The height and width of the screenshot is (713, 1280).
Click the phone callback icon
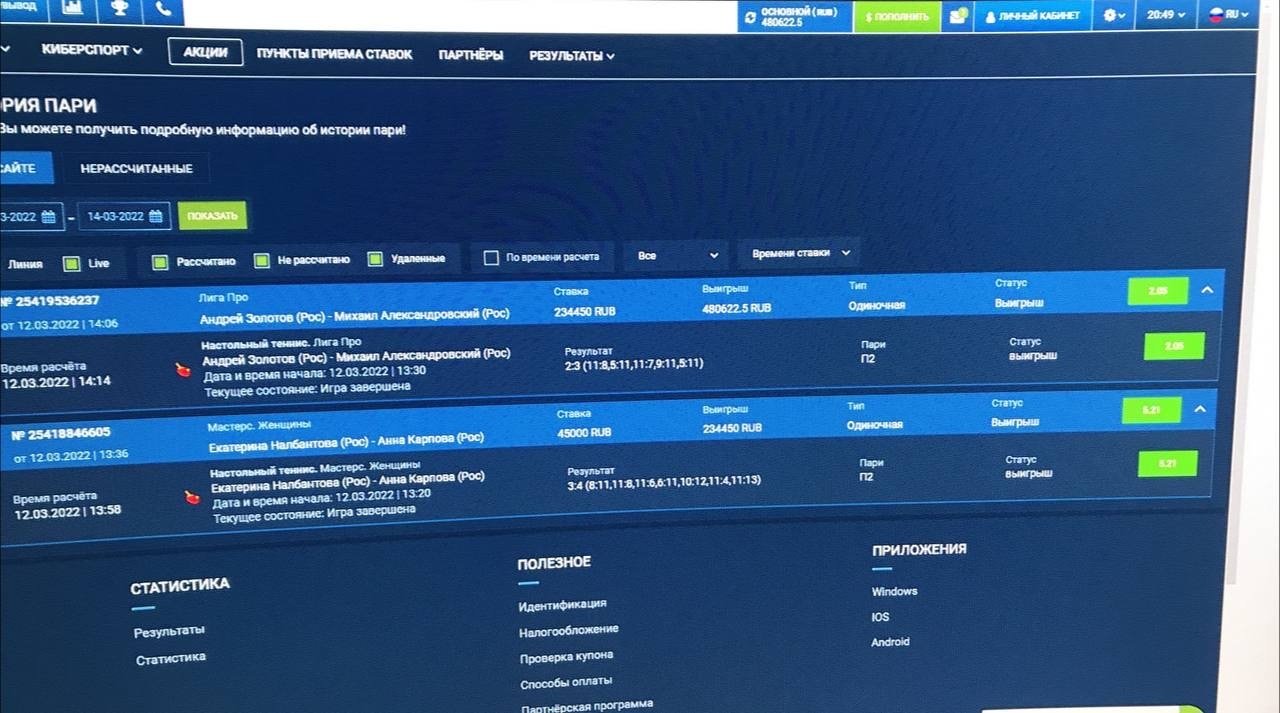(163, 9)
